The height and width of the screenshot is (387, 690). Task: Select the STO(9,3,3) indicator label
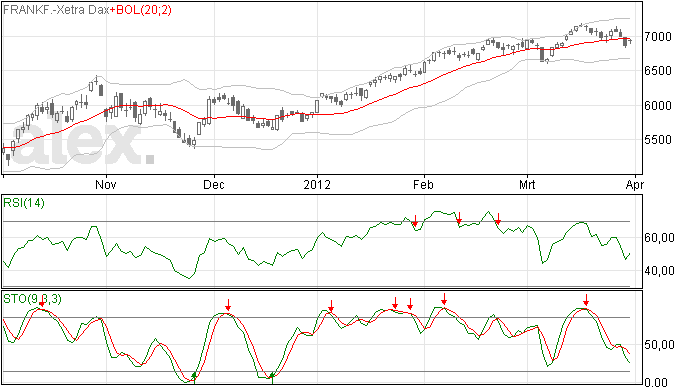pyautogui.click(x=33, y=299)
